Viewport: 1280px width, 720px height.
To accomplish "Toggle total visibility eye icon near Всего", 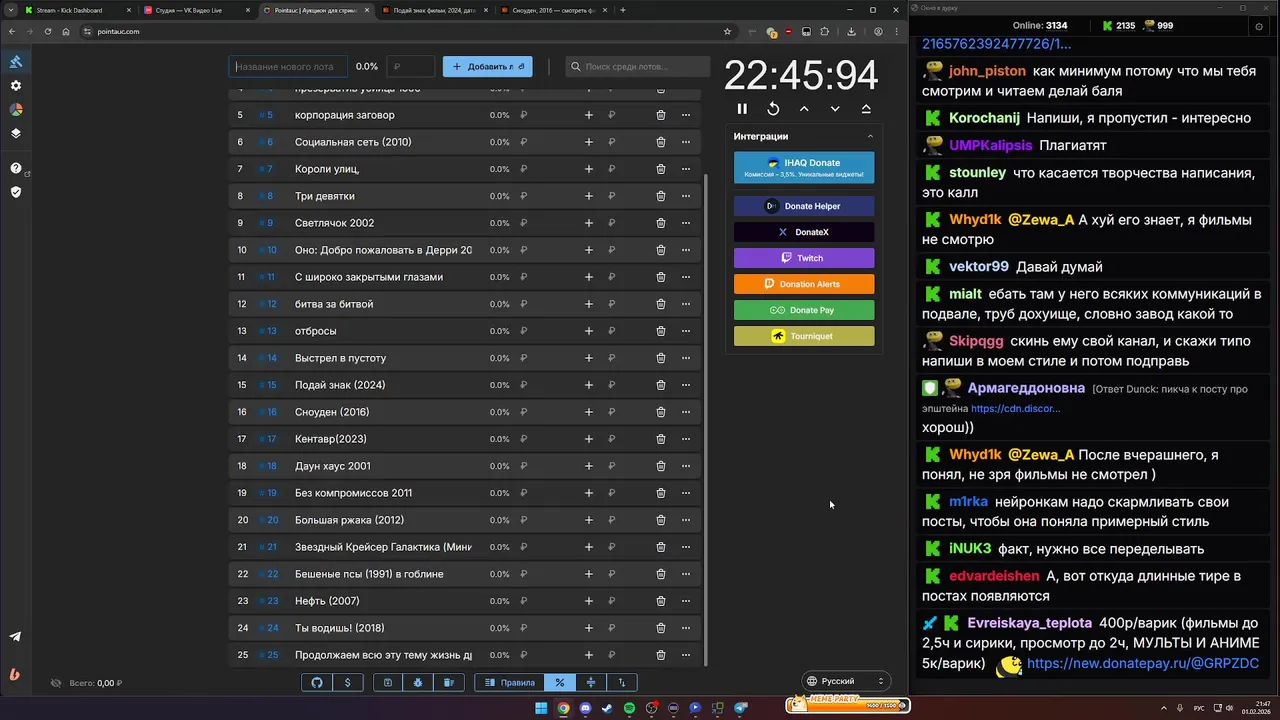I will tap(56, 683).
